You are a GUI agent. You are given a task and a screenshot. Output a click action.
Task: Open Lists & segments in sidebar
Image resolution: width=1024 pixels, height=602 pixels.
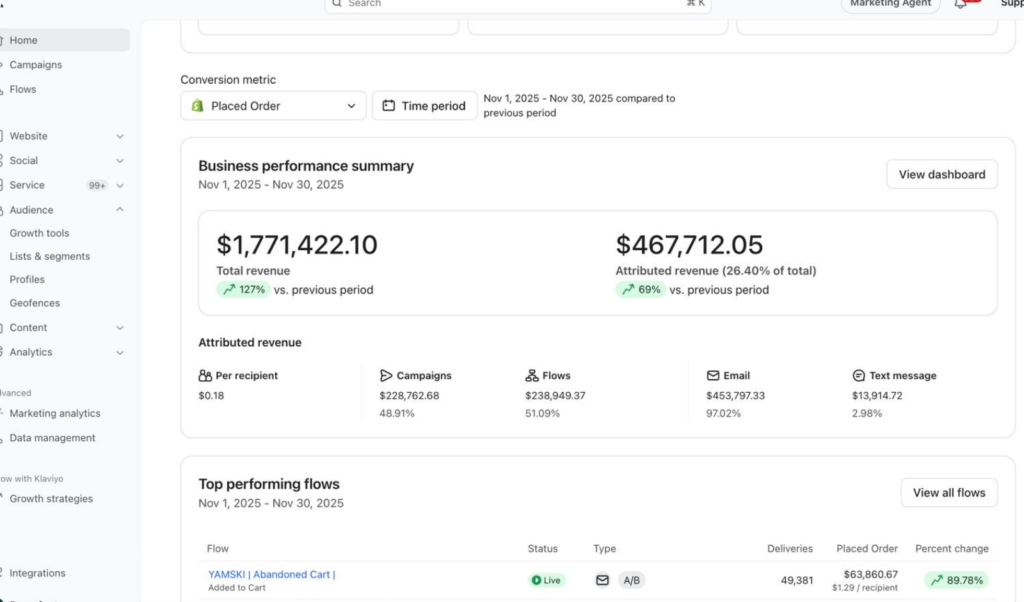[50, 256]
